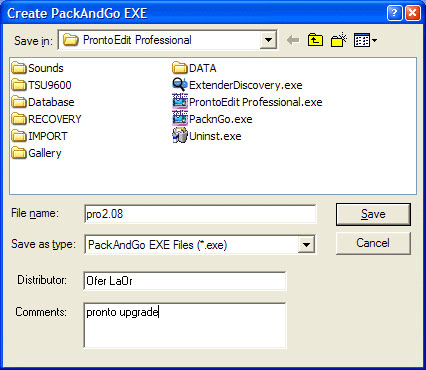Screen dimensions: 426x370
Task: Go up one folder level
Action: coord(315,40)
